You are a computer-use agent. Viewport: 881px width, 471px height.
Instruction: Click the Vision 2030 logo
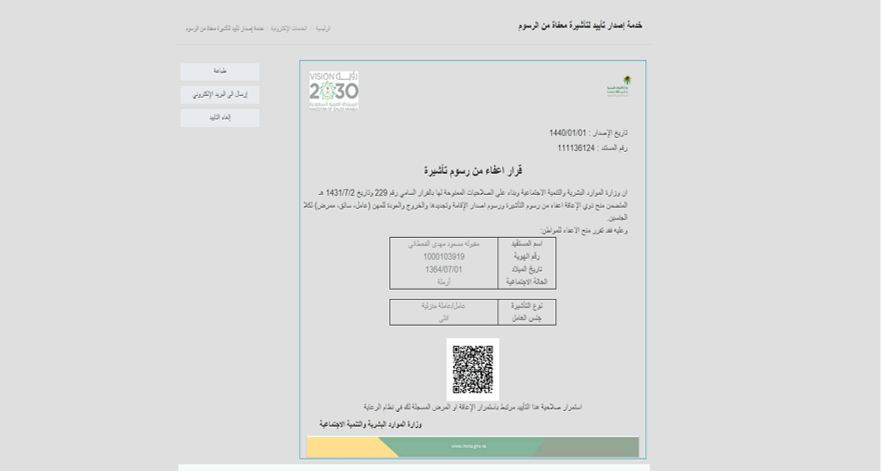click(334, 90)
